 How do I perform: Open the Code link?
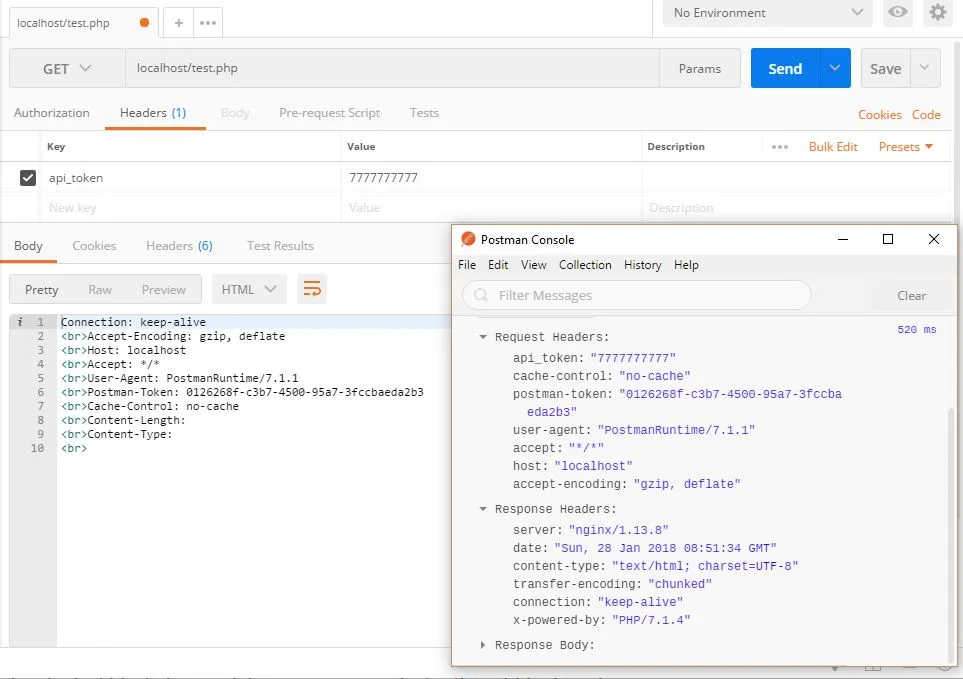[x=926, y=115]
